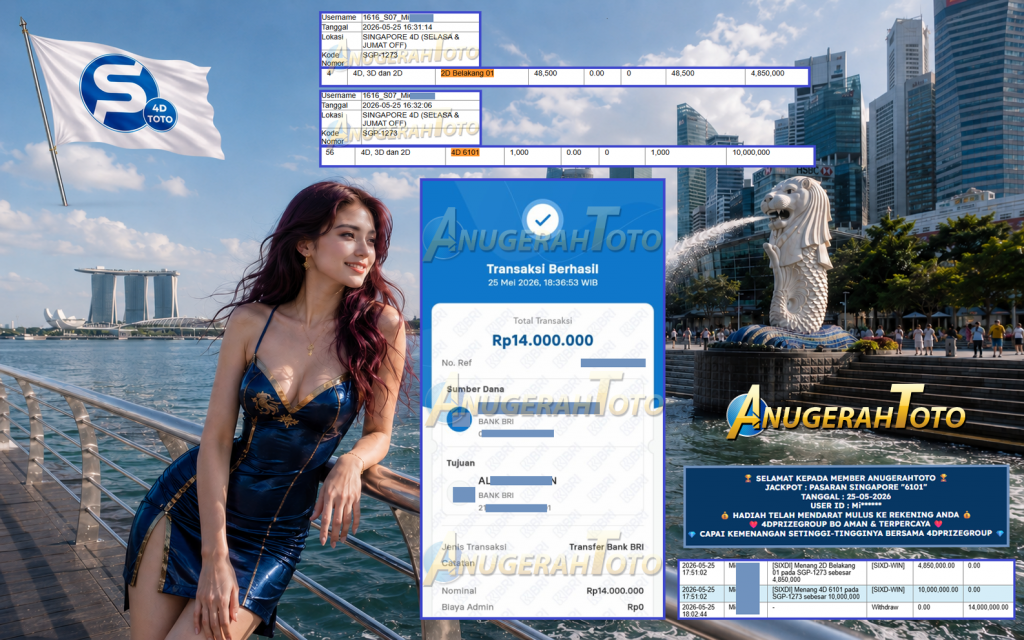This screenshot has height=640, width=1024.
Task: Click the "Menang 2D Belakang 01" description cell
Action: 814,573
